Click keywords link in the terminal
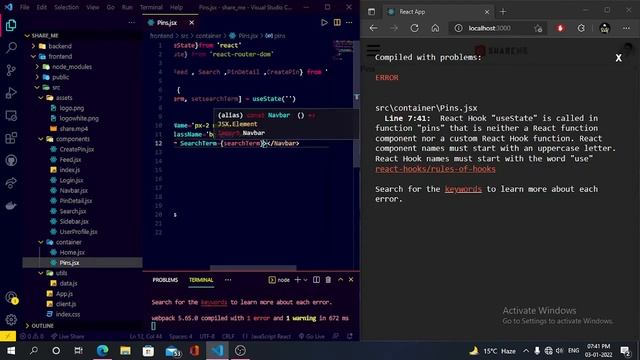640x360 pixels. pyautogui.click(x=214, y=302)
